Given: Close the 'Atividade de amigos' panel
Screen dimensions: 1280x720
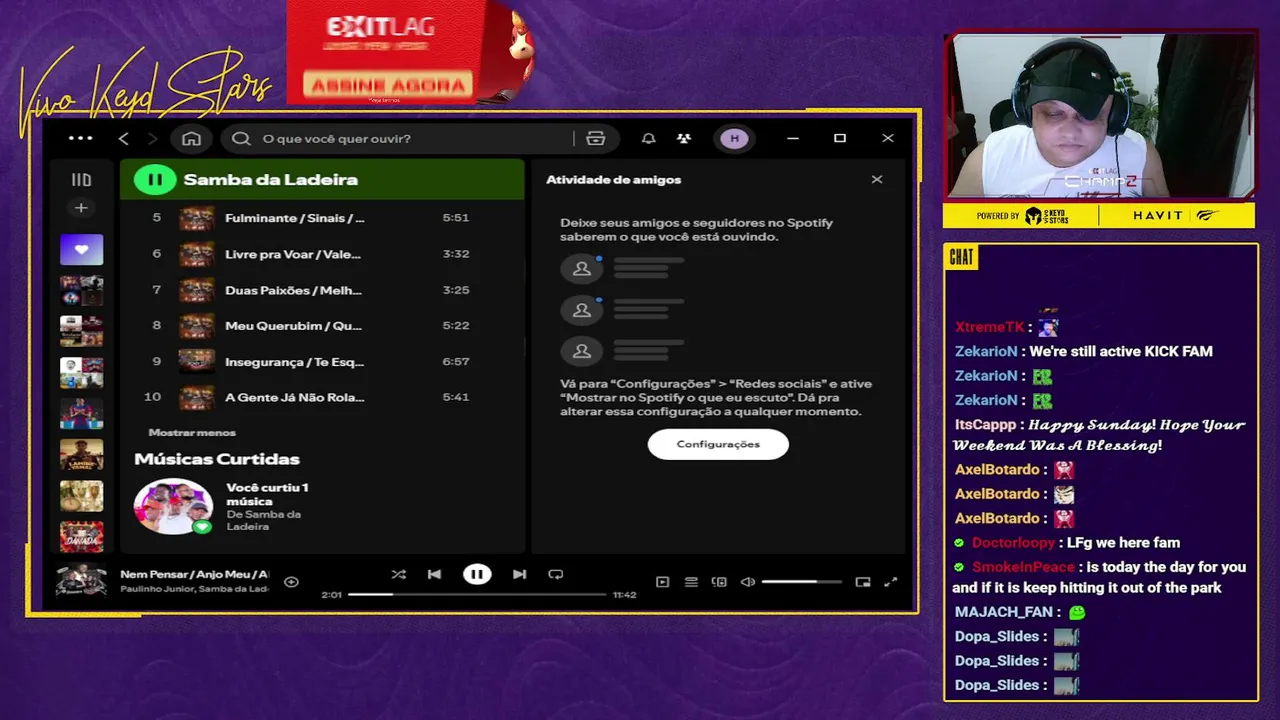Looking at the screenshot, I should [877, 180].
